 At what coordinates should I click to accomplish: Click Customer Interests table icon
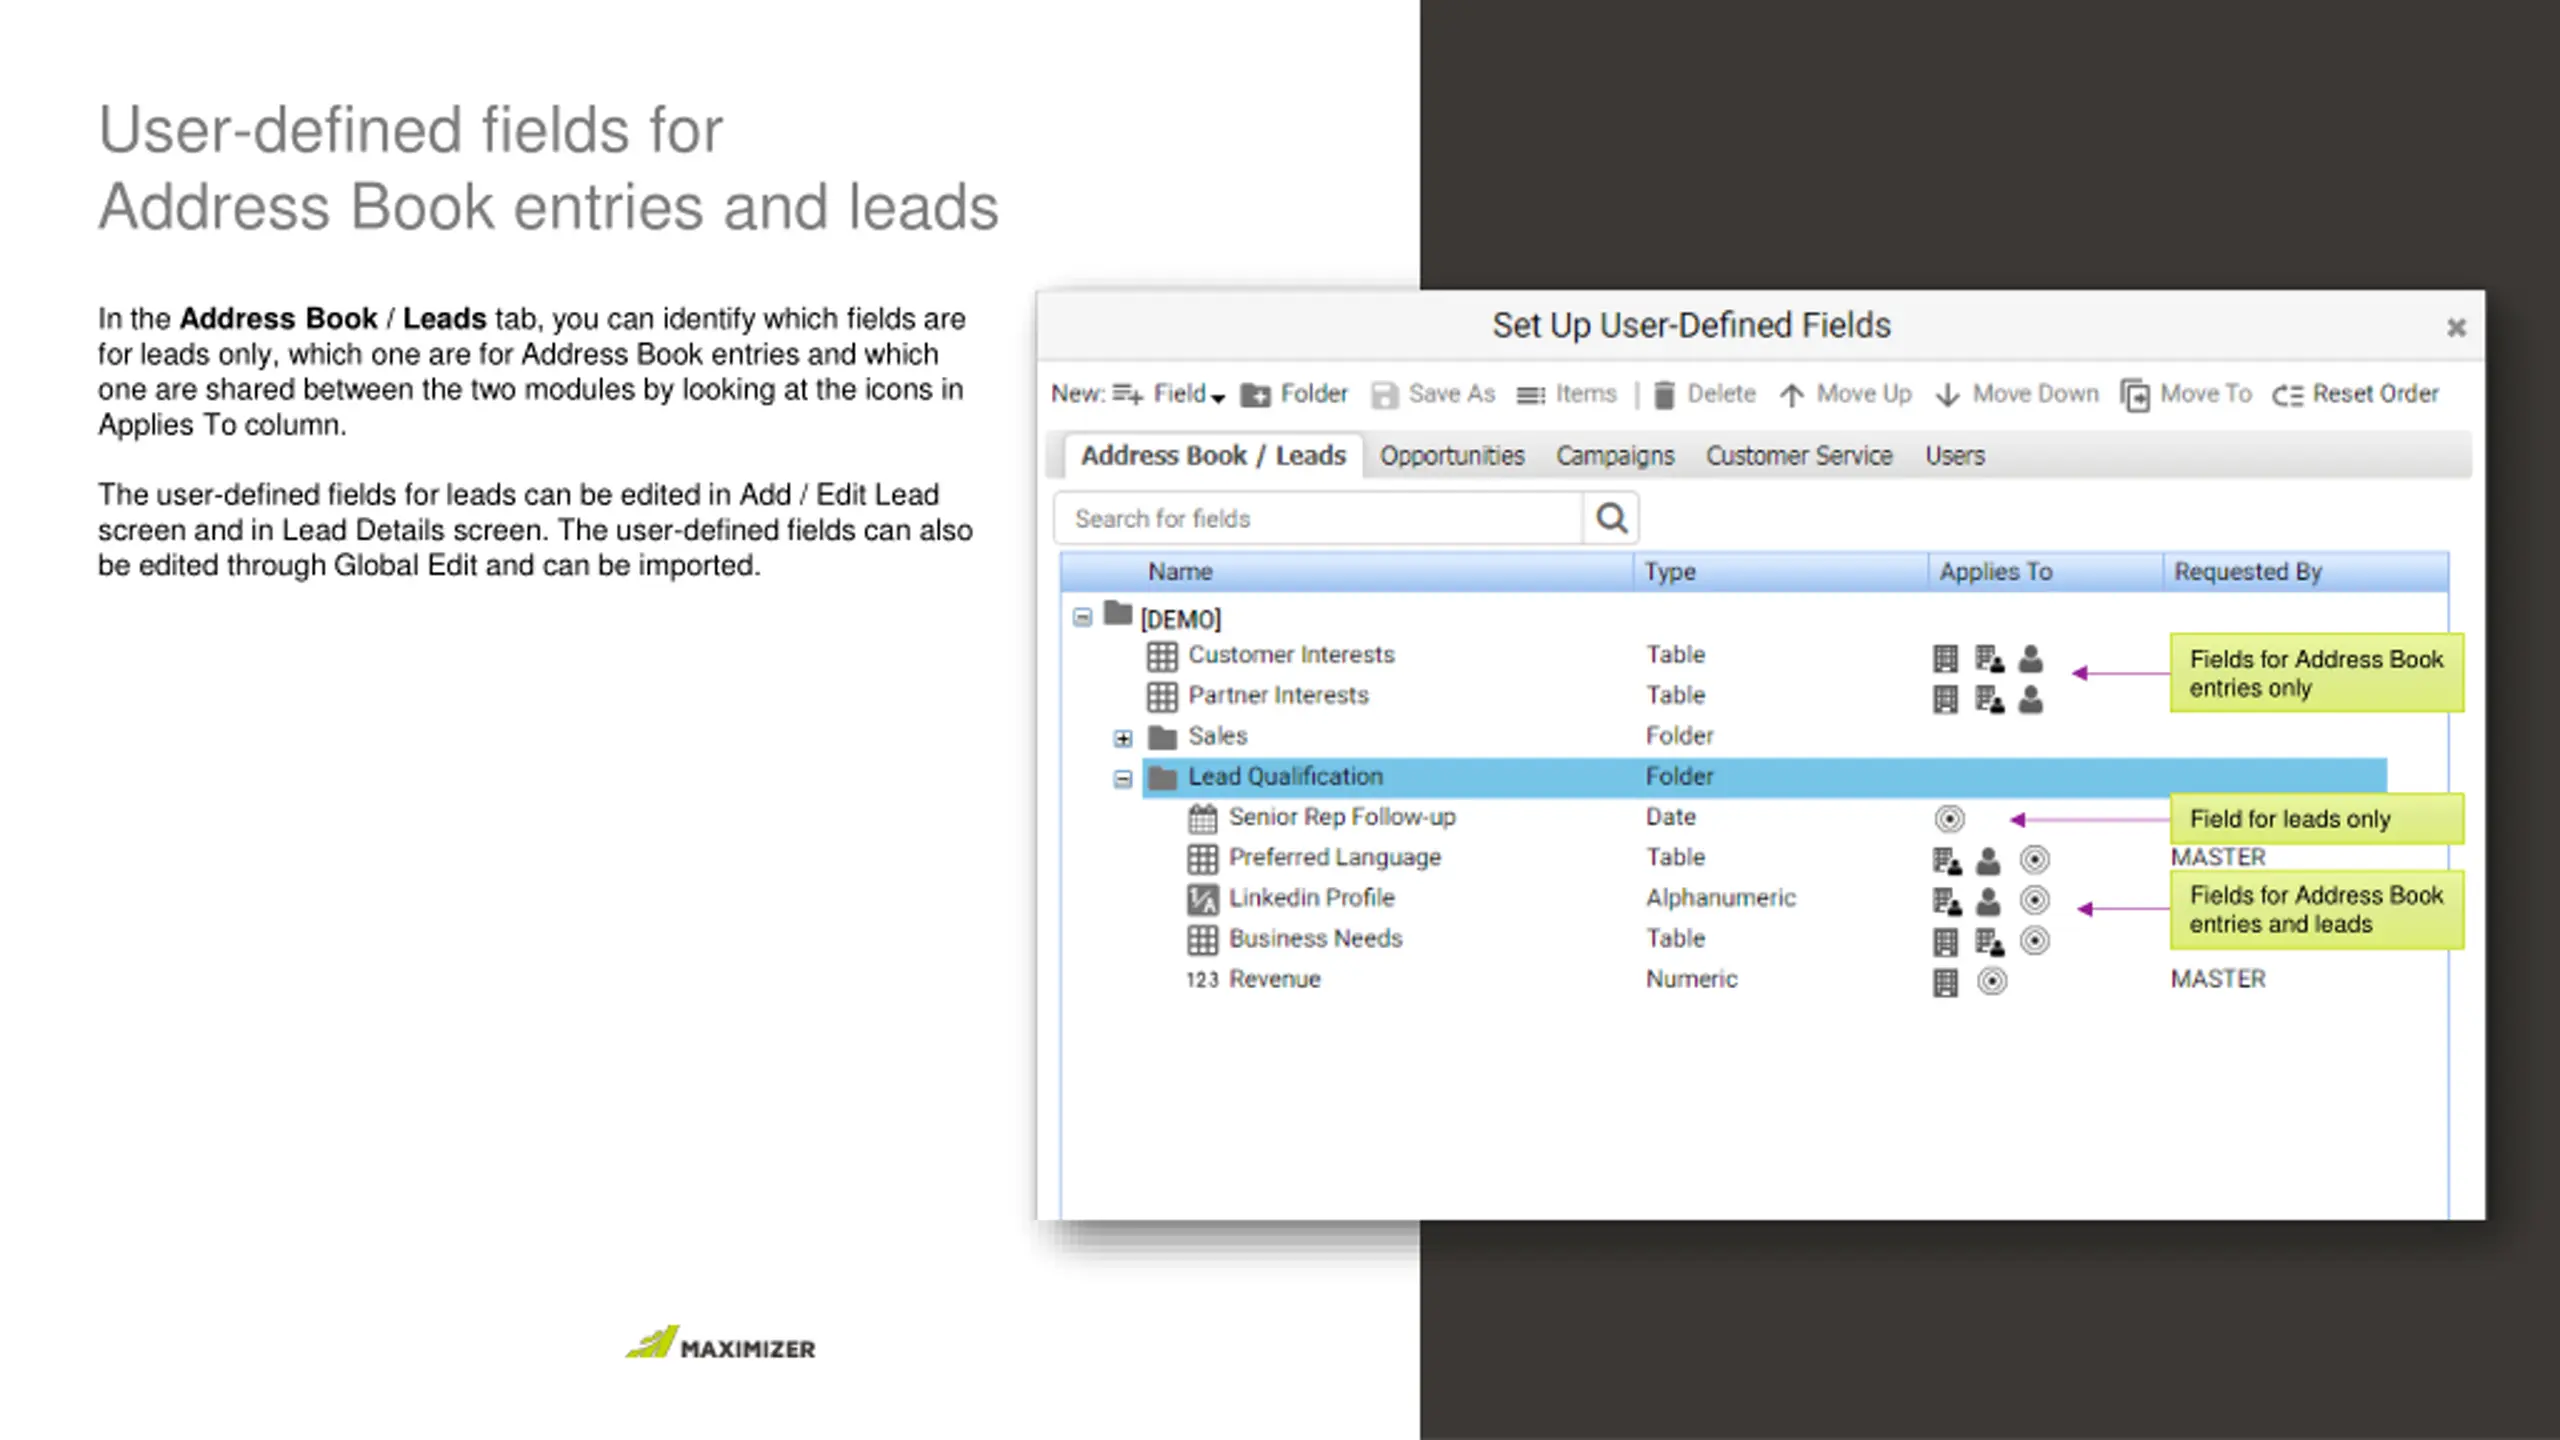coord(1161,657)
